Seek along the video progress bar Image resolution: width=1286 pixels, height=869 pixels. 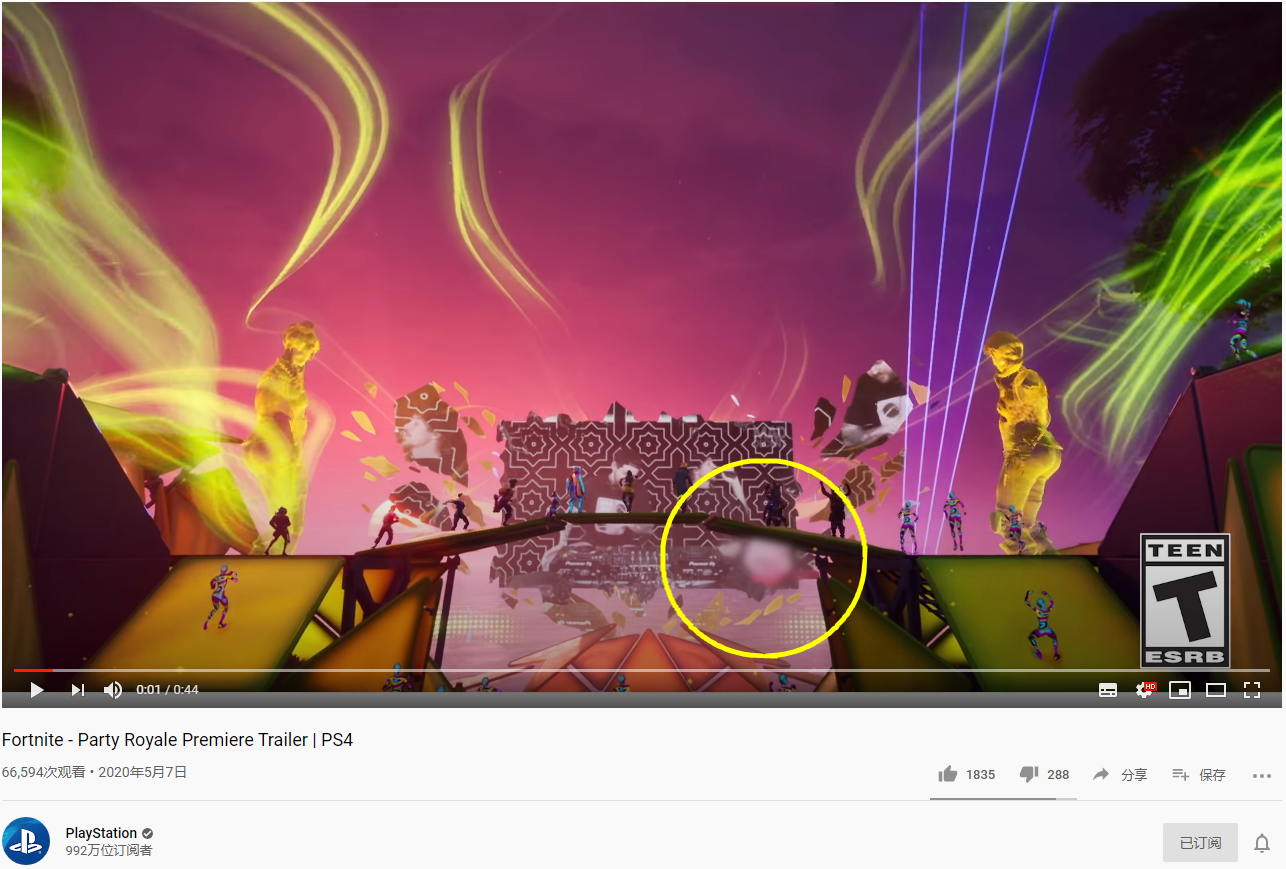click(x=642, y=670)
